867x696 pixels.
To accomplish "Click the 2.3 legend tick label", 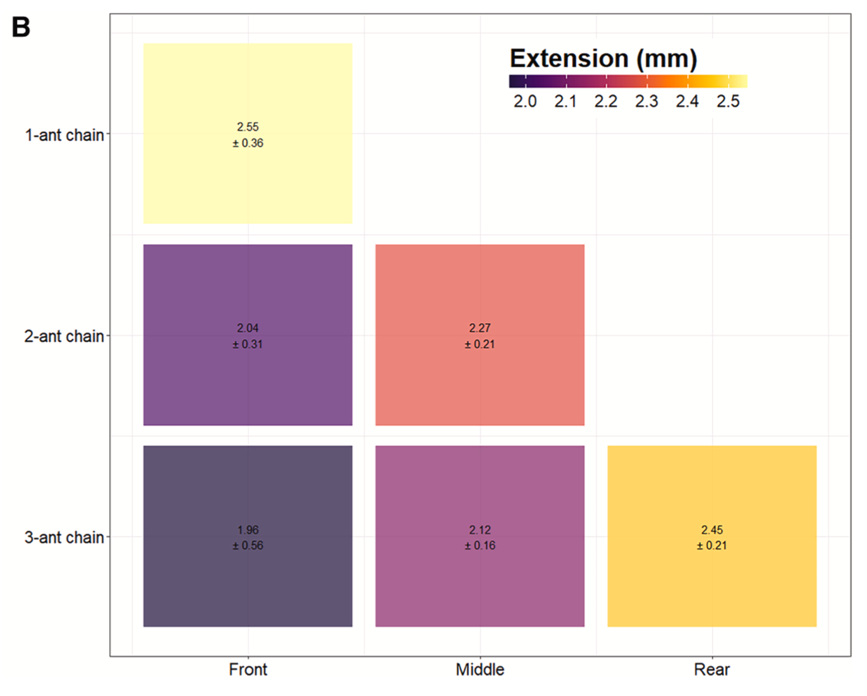I will click(x=646, y=102).
